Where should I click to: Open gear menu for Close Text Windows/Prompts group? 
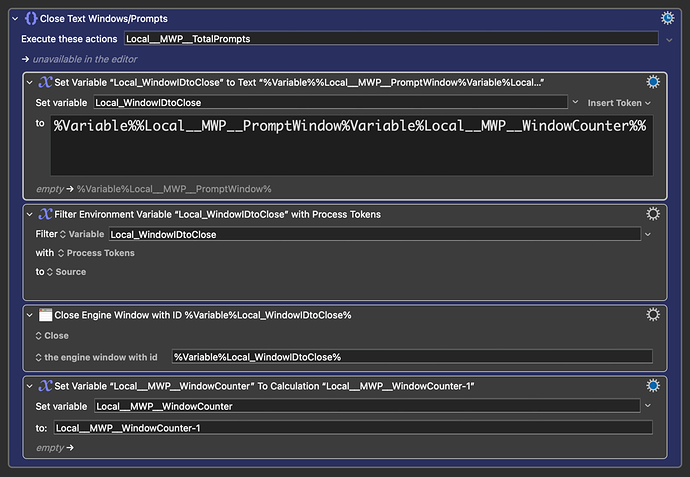[667, 18]
